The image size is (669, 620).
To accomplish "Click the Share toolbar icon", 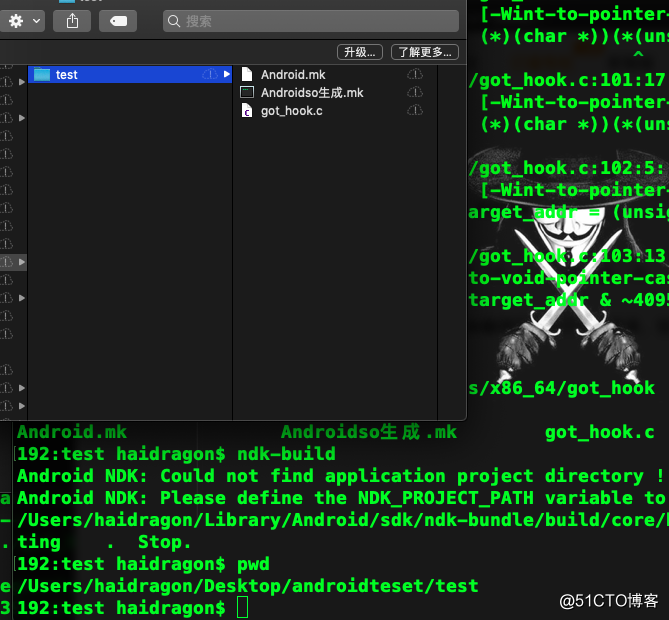I will pyautogui.click(x=72, y=21).
